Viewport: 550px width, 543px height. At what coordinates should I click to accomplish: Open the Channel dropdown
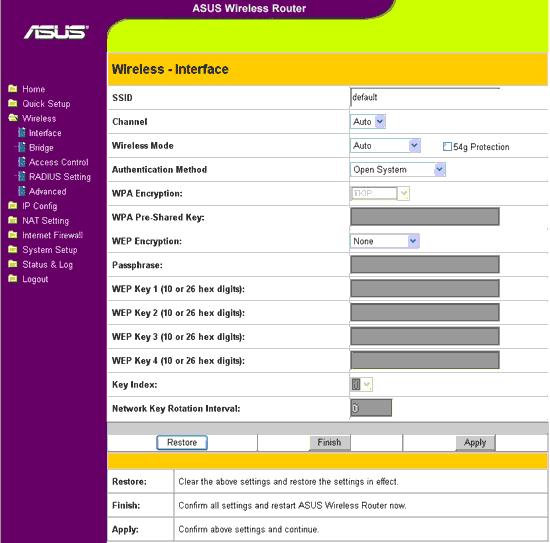click(368, 122)
